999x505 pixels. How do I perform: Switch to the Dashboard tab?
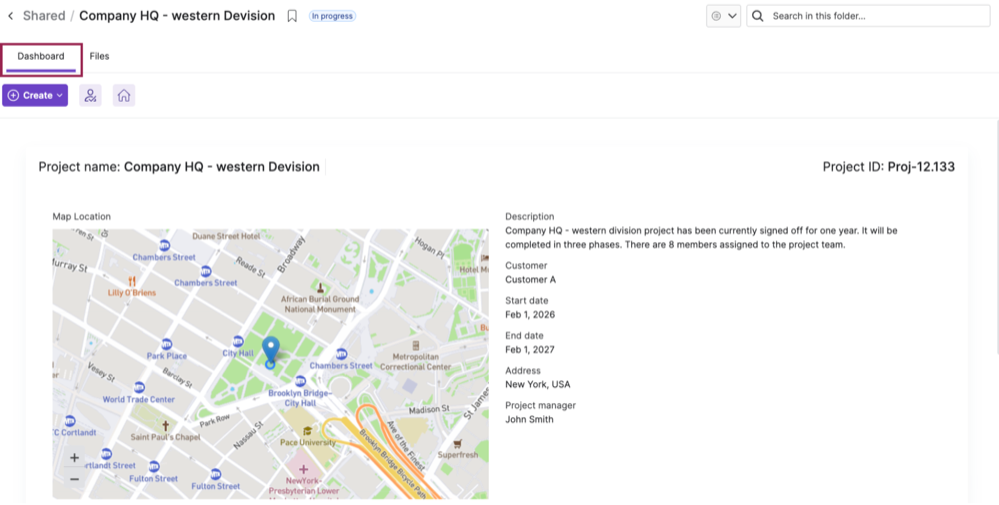click(41, 56)
